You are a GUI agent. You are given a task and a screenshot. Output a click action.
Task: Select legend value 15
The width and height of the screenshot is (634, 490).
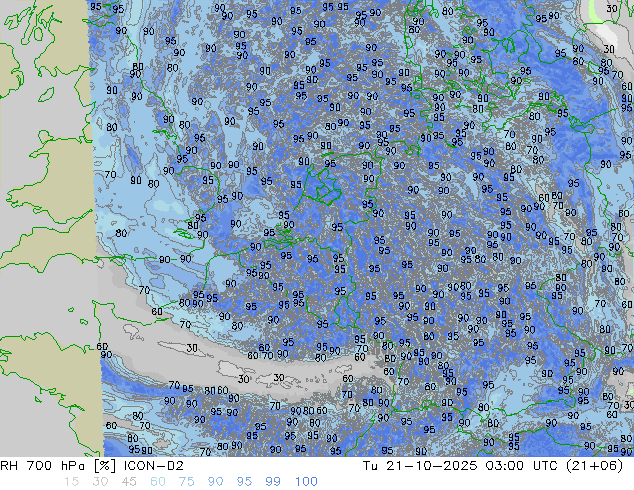[x=71, y=482]
